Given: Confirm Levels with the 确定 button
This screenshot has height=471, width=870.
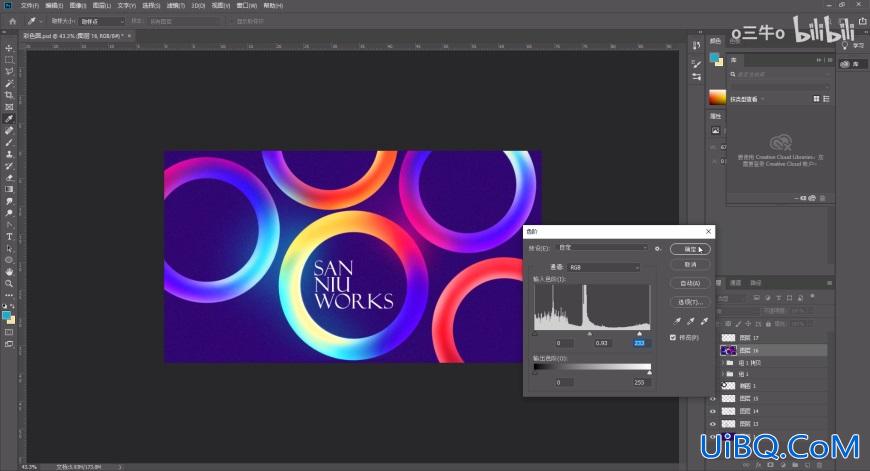Looking at the screenshot, I should 690,249.
